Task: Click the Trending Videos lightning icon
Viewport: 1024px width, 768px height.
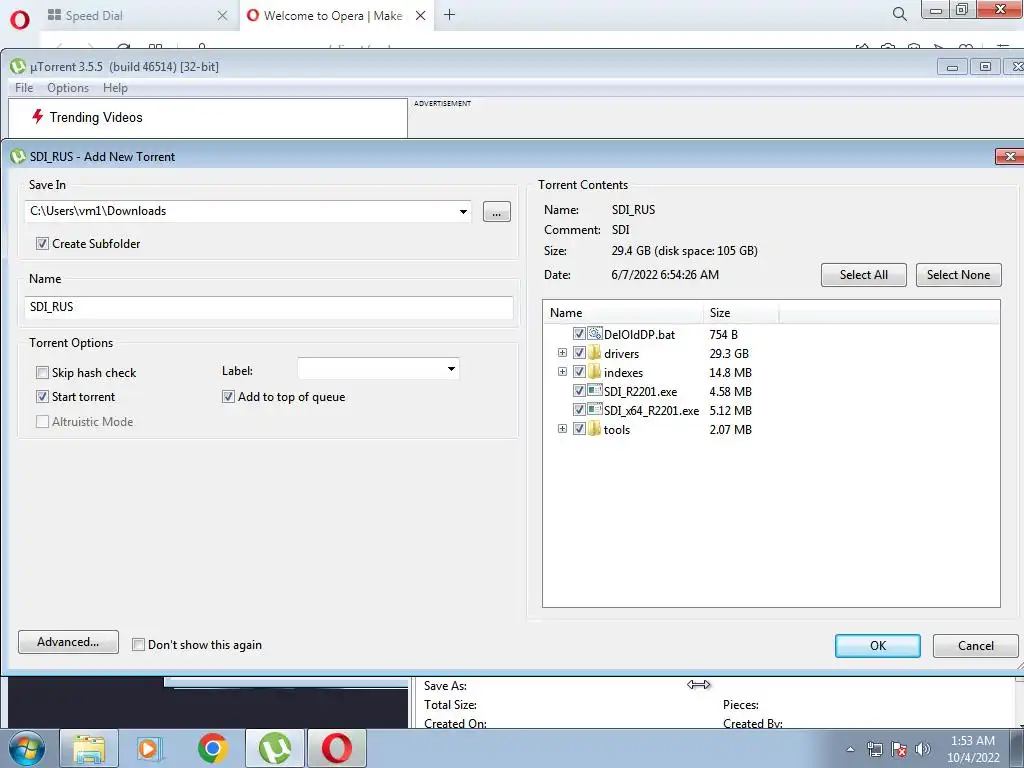Action: pyautogui.click(x=38, y=117)
